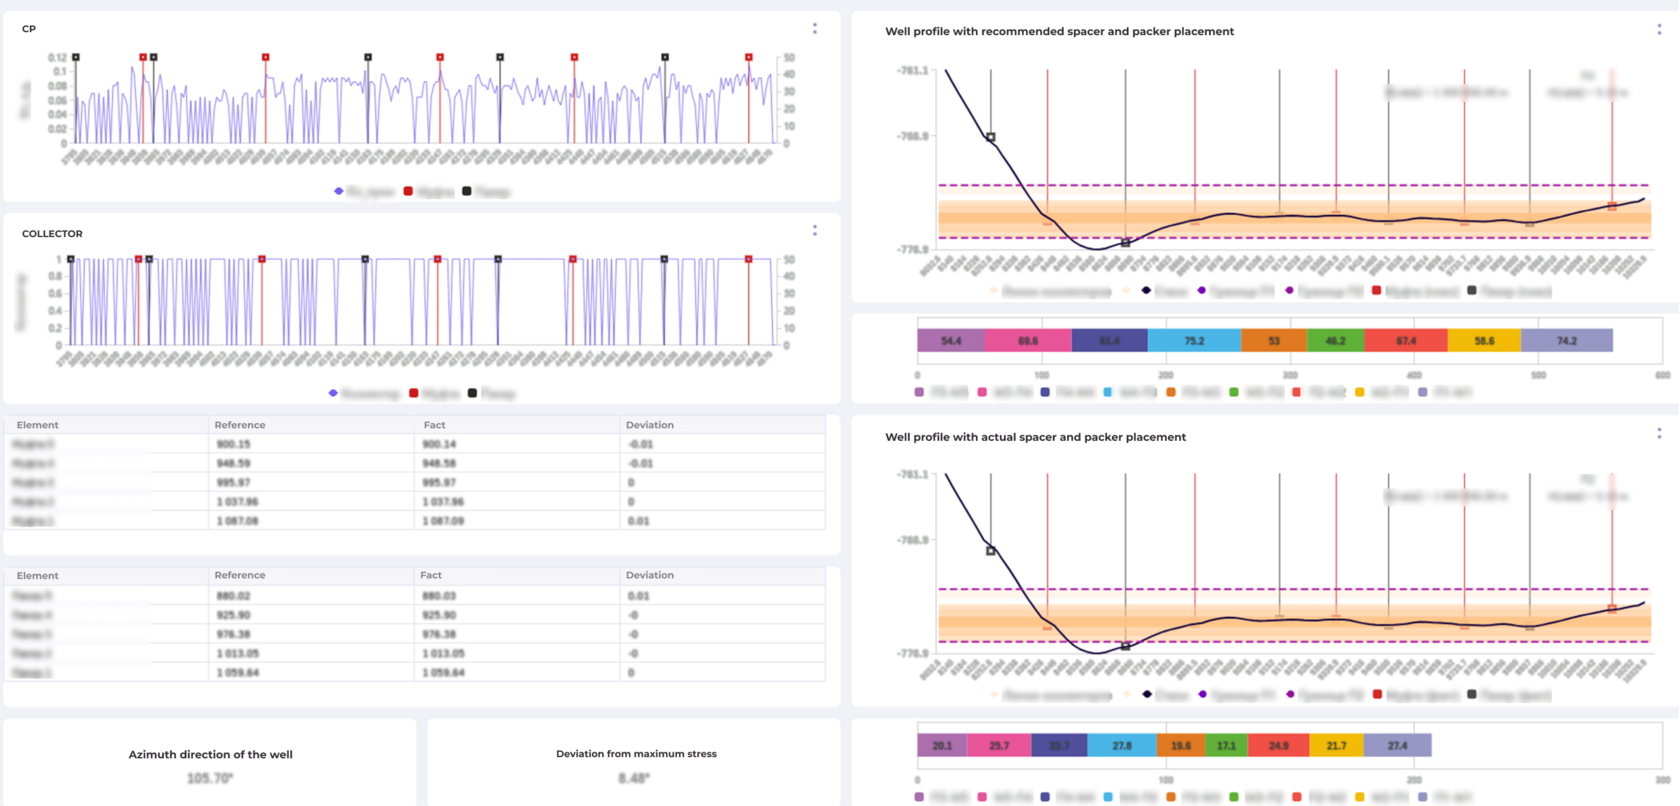Toggle the purple diamond series in COLLECTOR legend
This screenshot has width=1680, height=806.
[364, 393]
